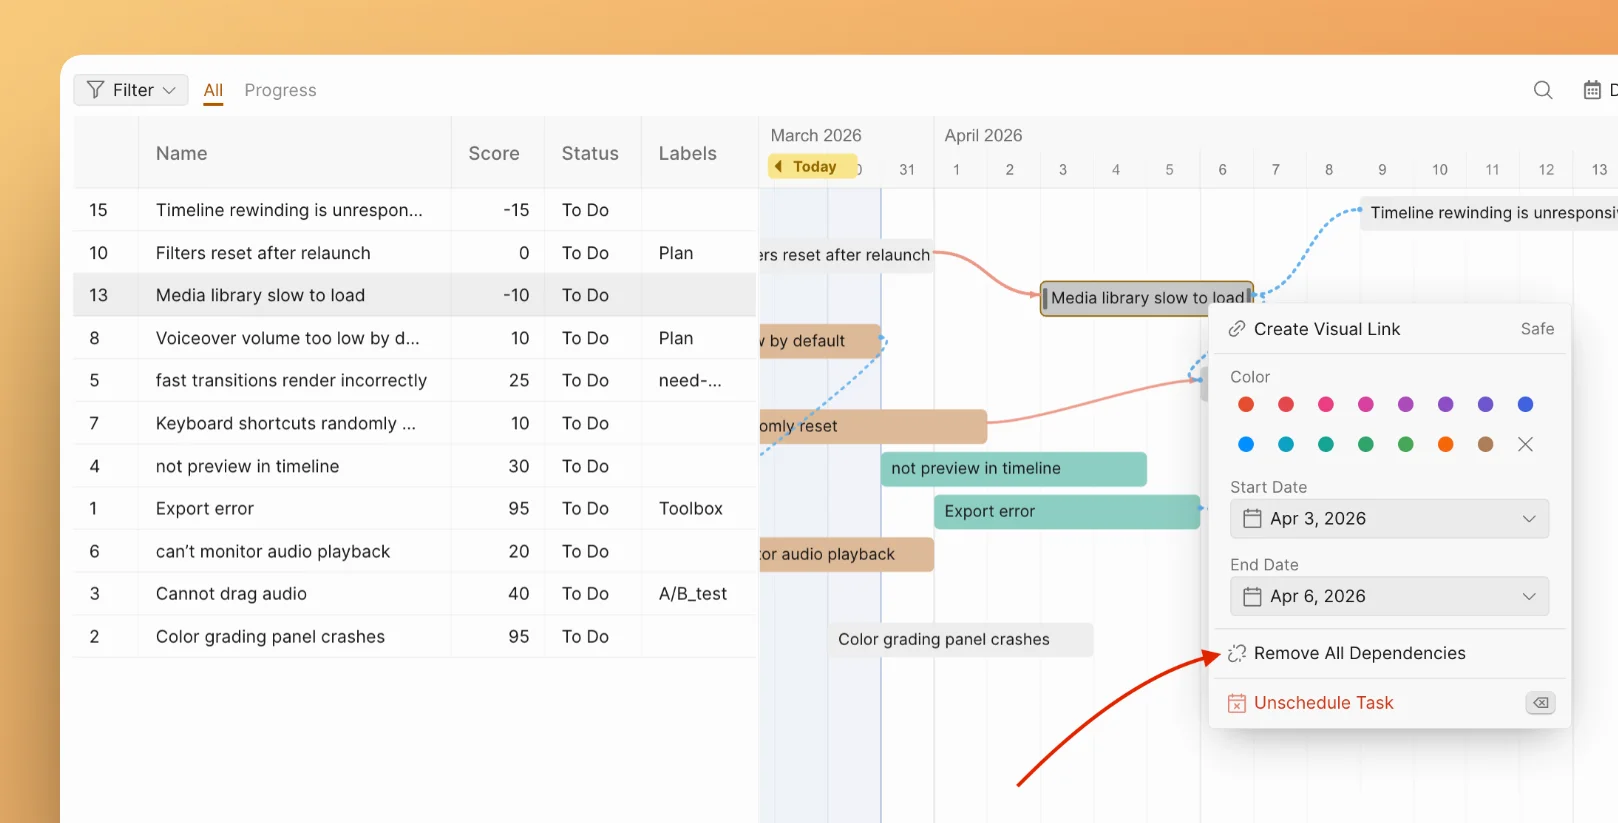Select the All tab

pyautogui.click(x=213, y=90)
